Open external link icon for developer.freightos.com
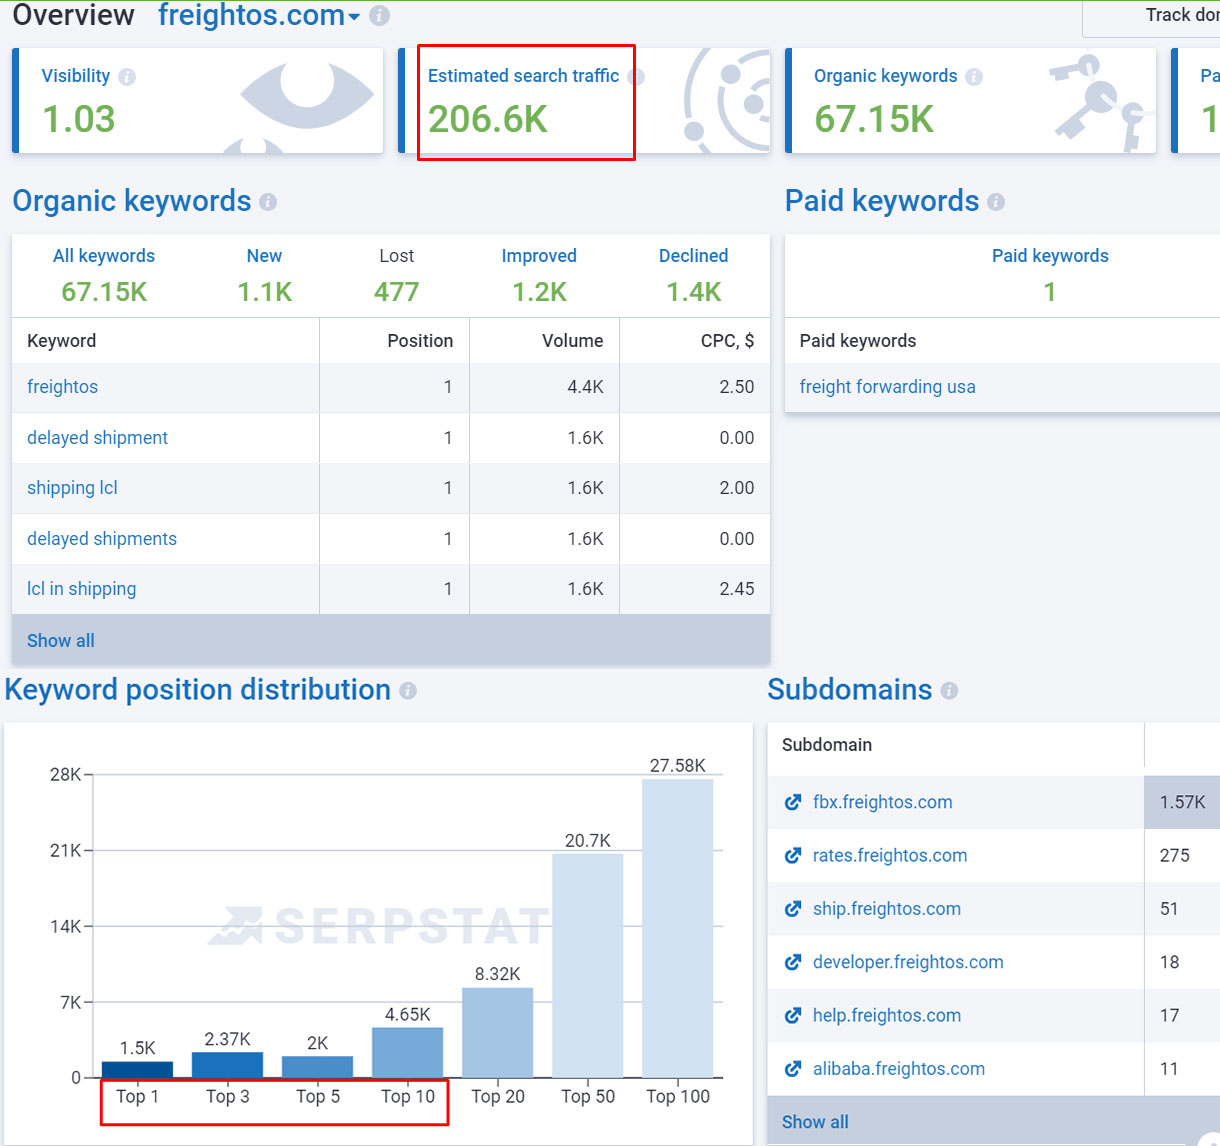 click(x=793, y=962)
